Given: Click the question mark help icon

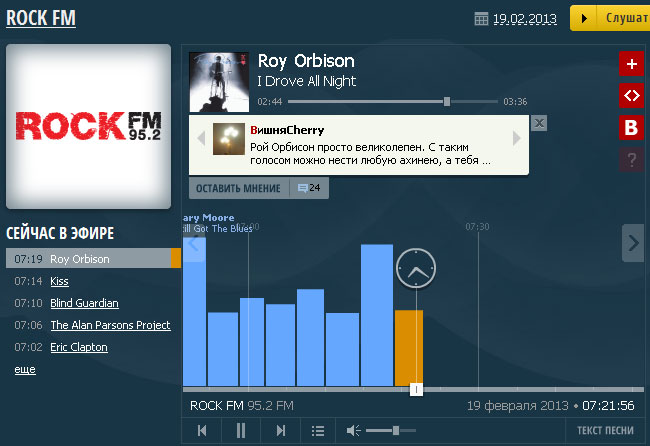Looking at the screenshot, I should tap(631, 158).
